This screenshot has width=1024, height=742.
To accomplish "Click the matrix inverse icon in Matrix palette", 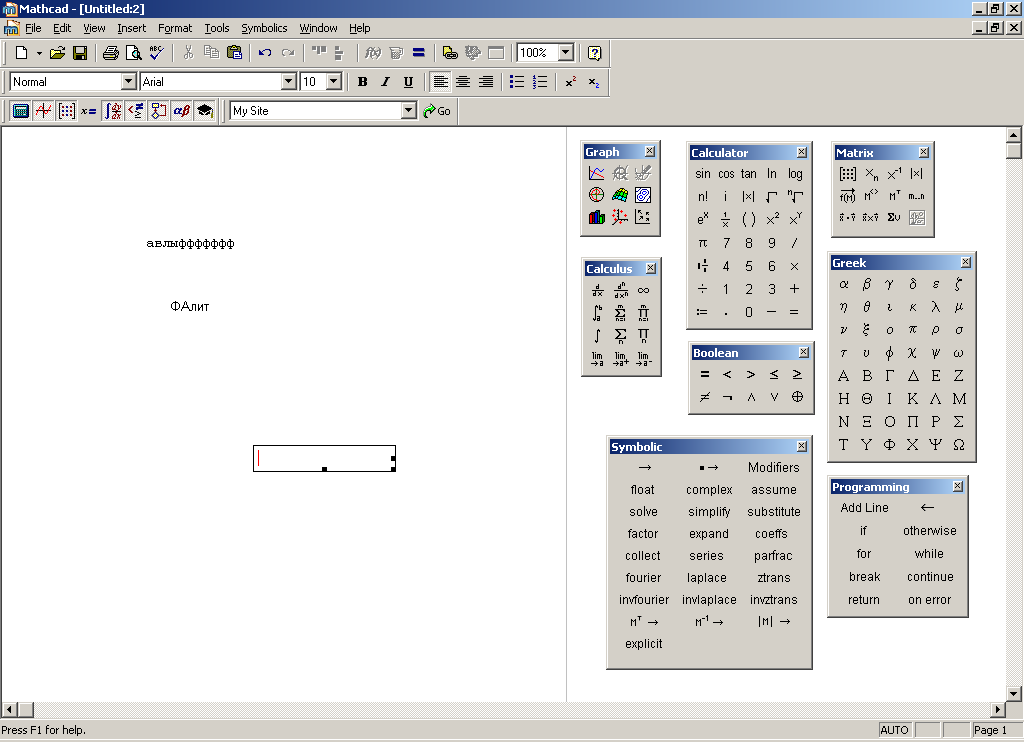I will (894, 174).
